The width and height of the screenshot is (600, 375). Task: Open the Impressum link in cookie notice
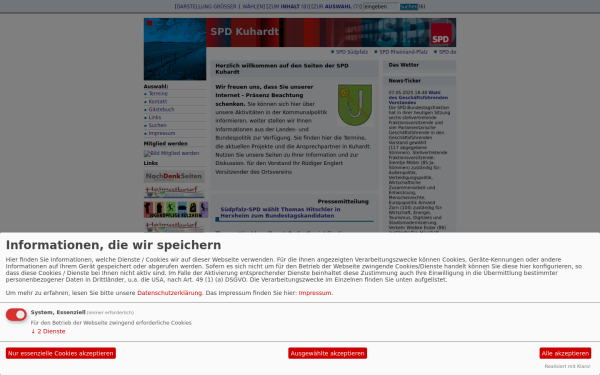(x=315, y=293)
